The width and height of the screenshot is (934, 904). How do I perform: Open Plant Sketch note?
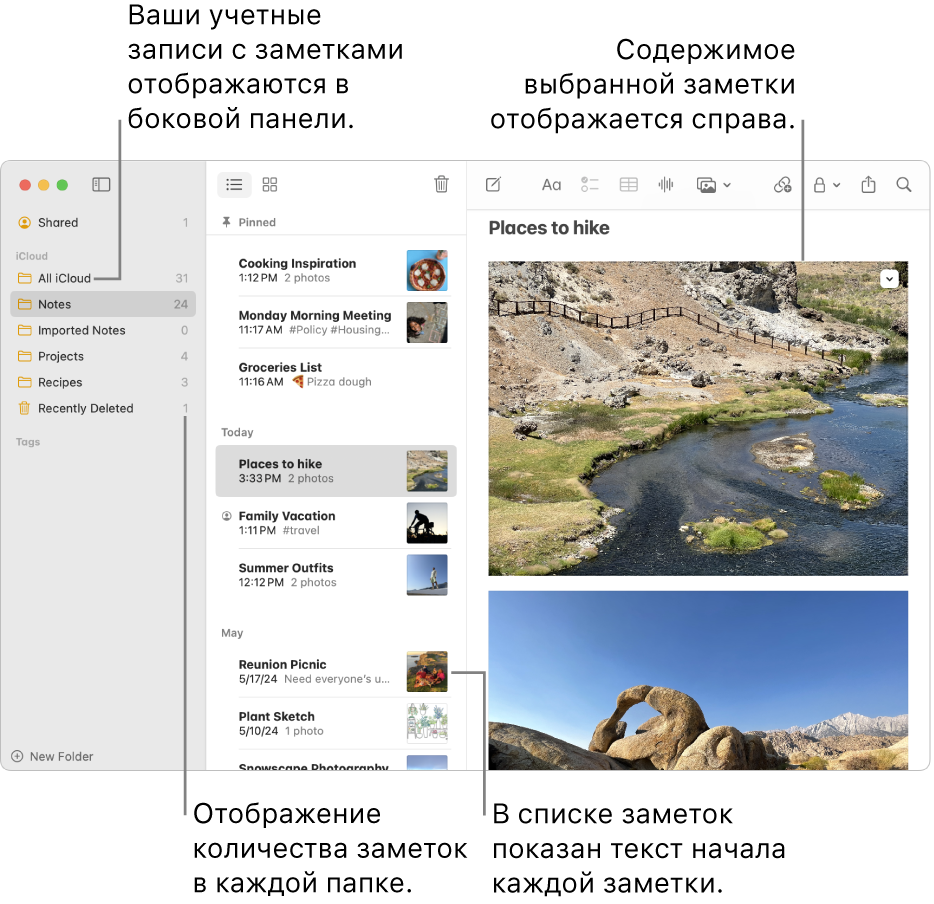[336, 723]
